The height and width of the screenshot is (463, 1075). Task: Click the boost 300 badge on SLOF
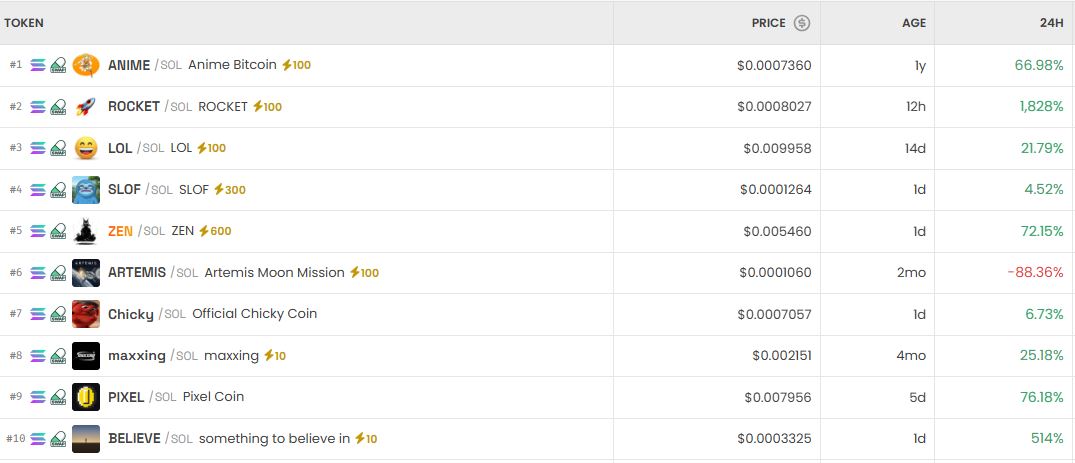[229, 190]
